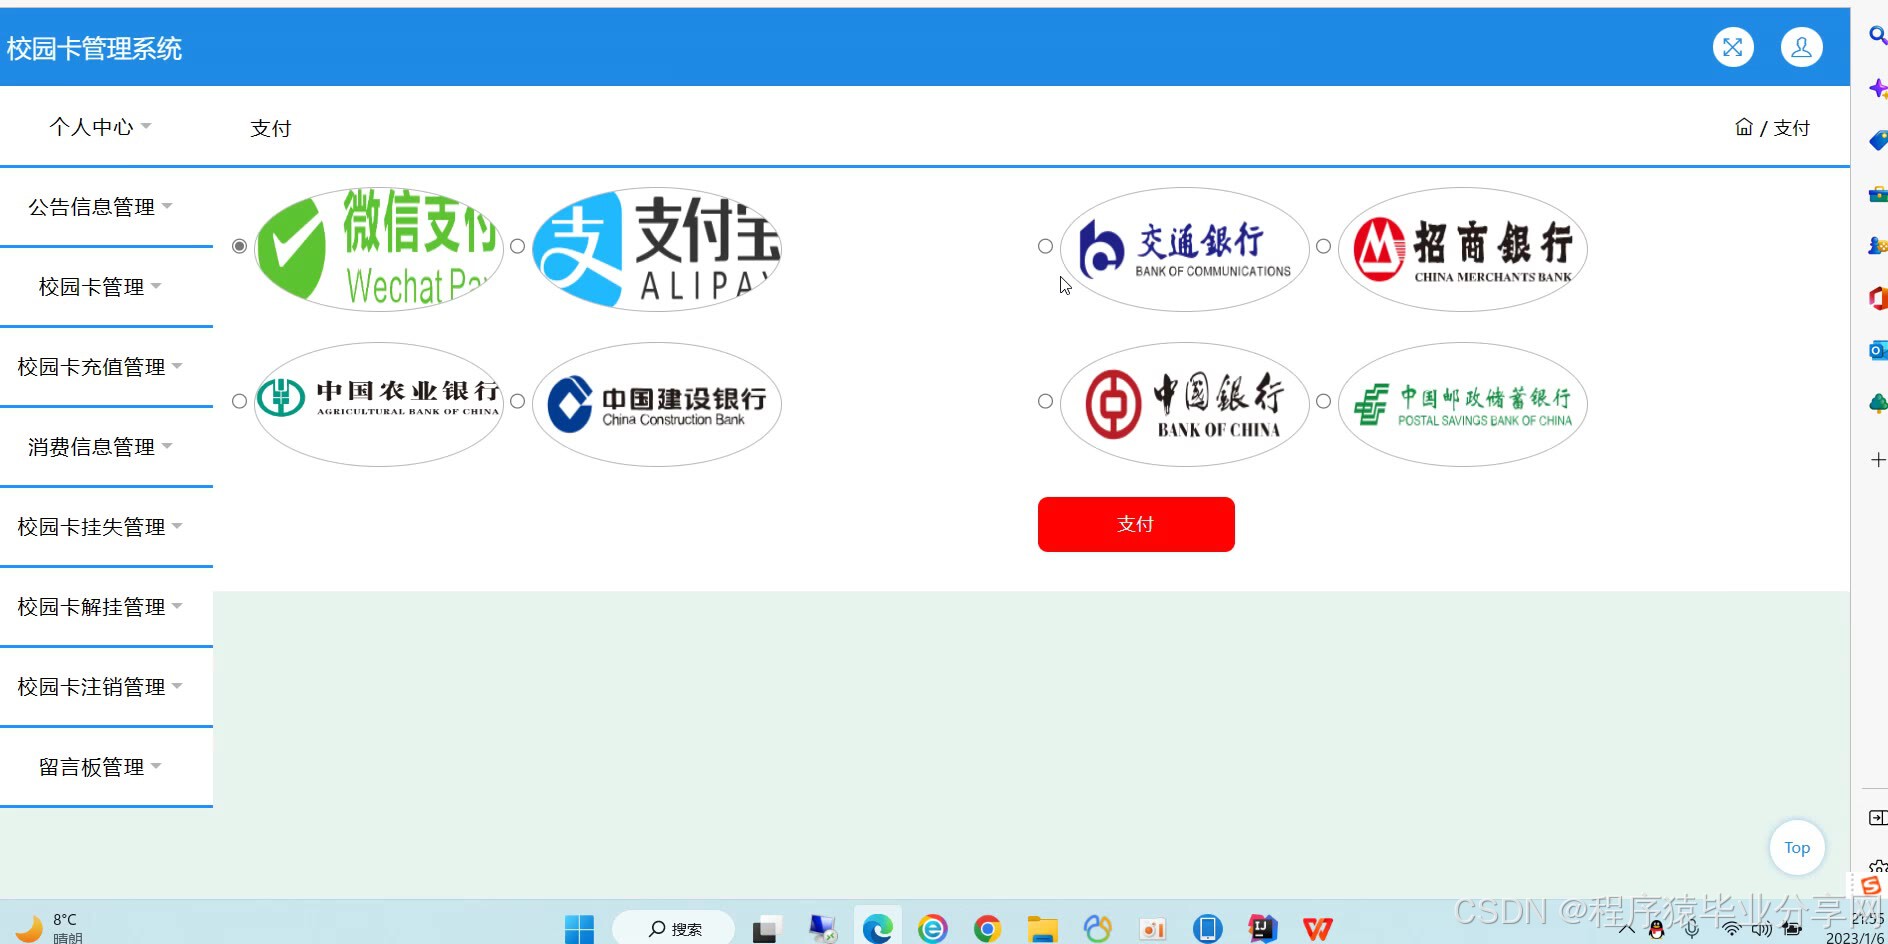
Task: Select the China Construction Bank radio button
Action: 517,401
